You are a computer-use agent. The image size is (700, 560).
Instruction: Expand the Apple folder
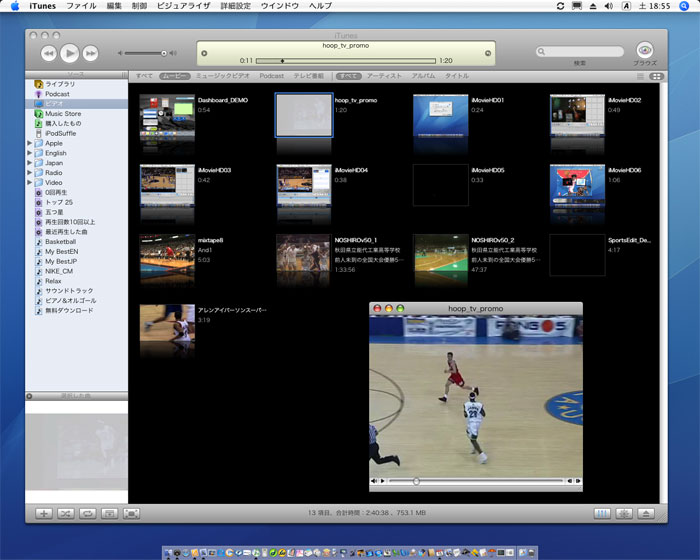click(29, 143)
